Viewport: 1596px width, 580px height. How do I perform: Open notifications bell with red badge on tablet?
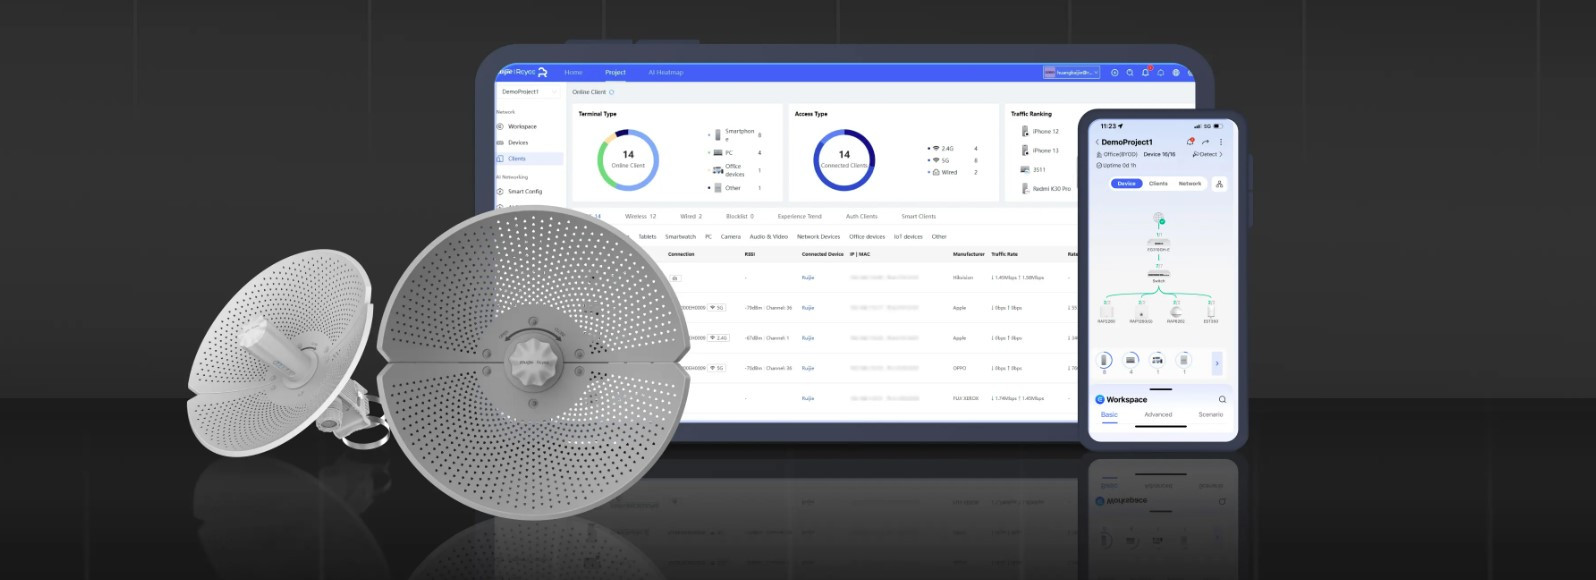1146,72
